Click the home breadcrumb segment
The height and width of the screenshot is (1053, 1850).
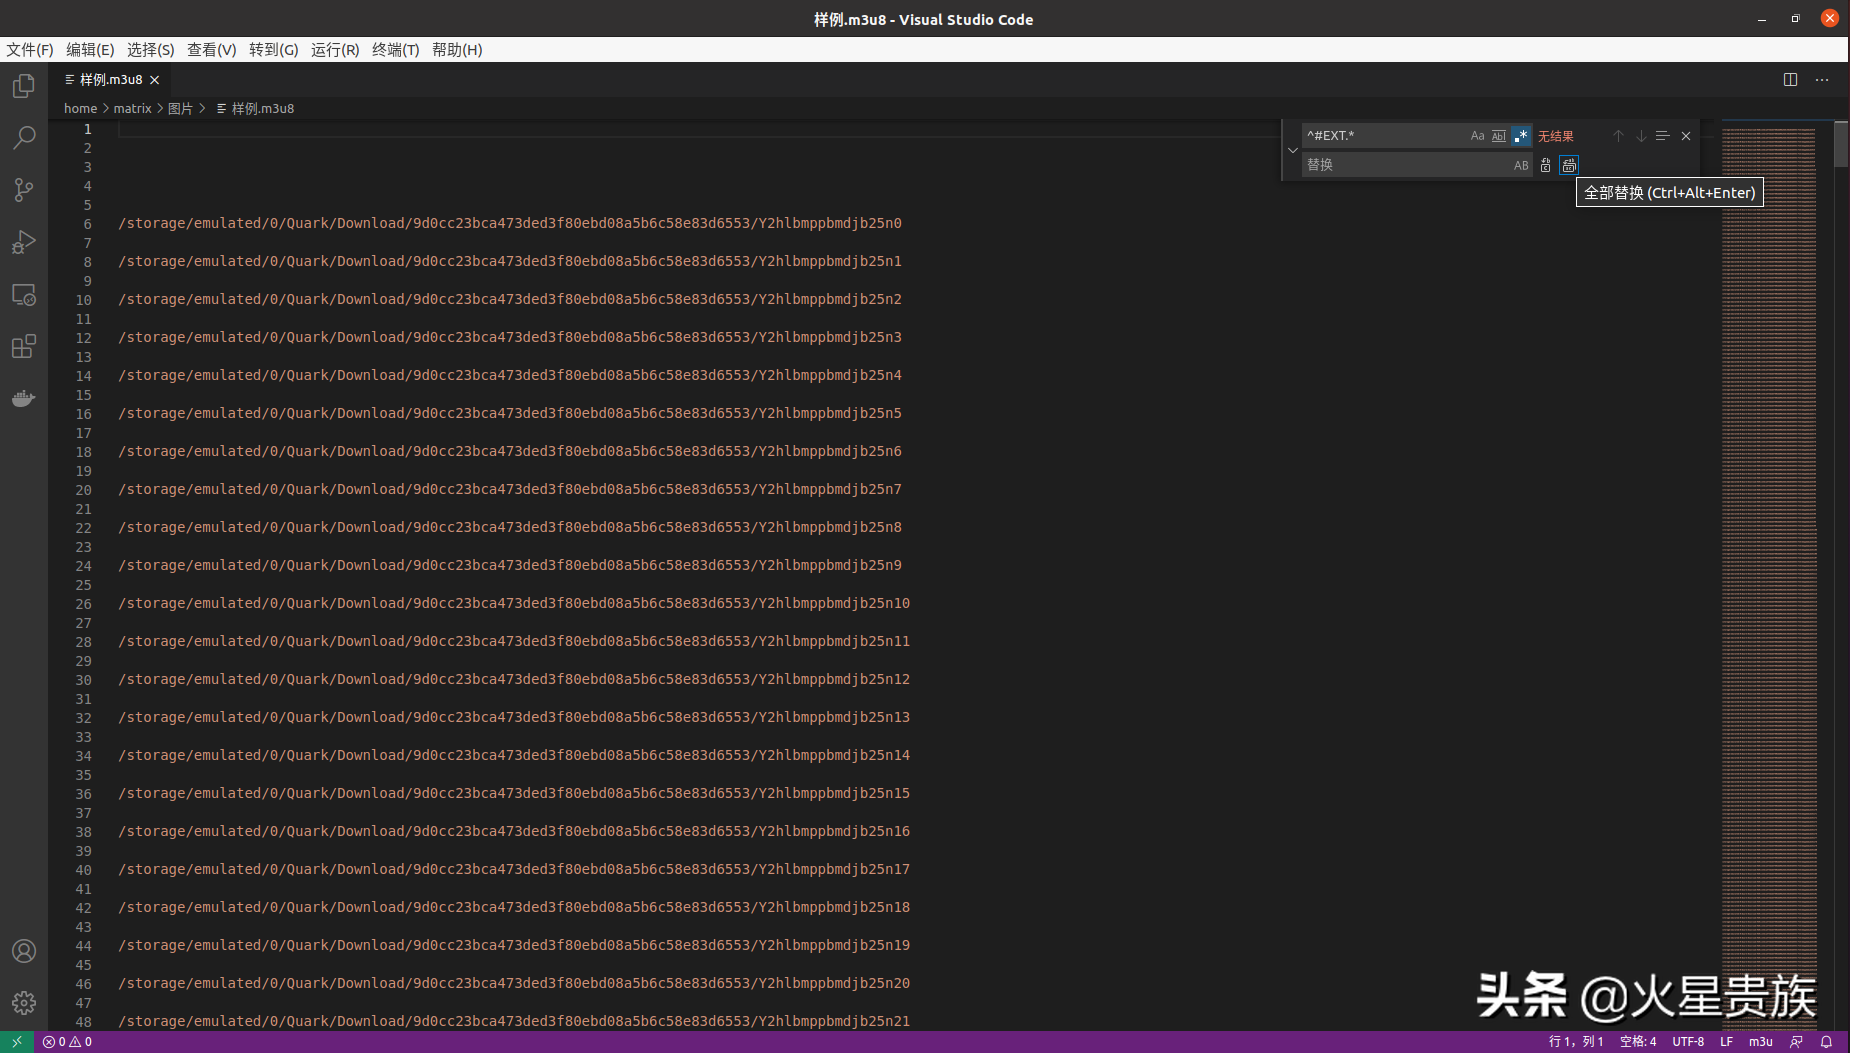pos(80,108)
